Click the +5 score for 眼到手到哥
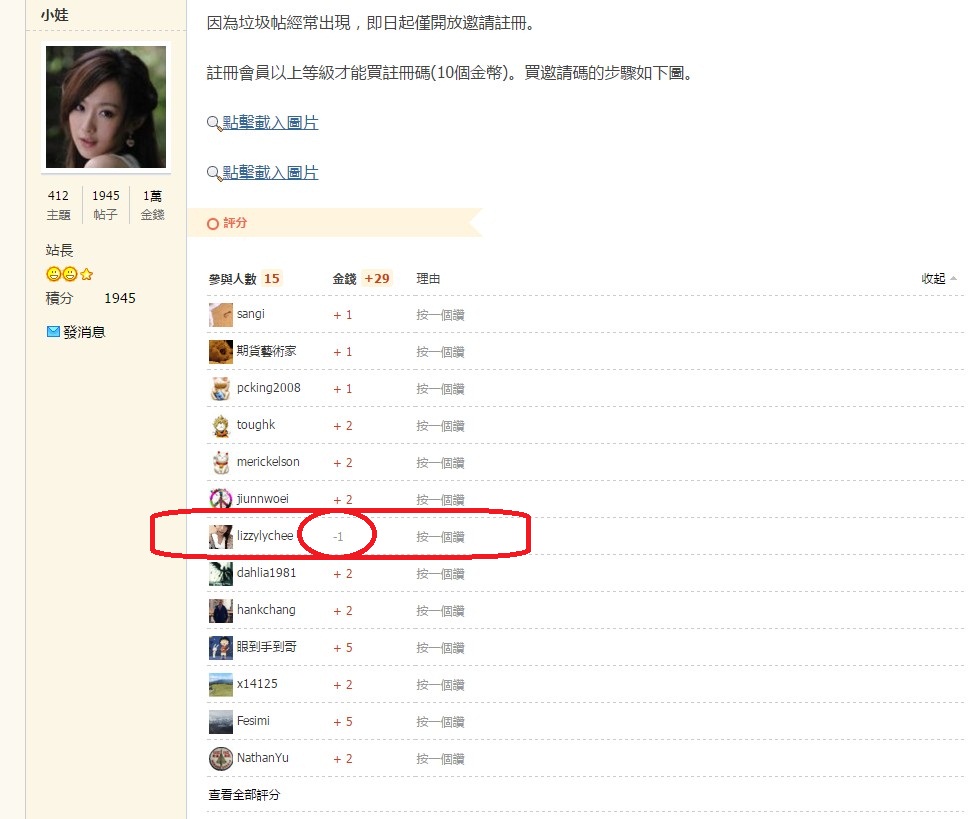 pos(343,648)
